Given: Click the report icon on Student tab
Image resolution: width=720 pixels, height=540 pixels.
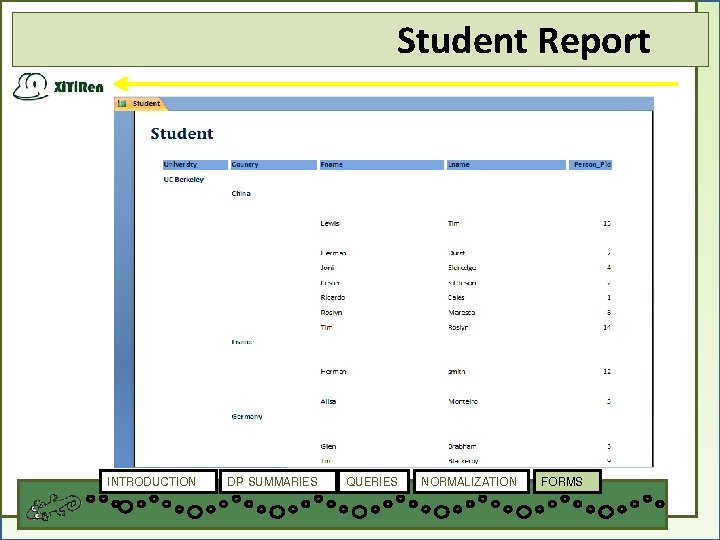Looking at the screenshot, I should point(122,104).
